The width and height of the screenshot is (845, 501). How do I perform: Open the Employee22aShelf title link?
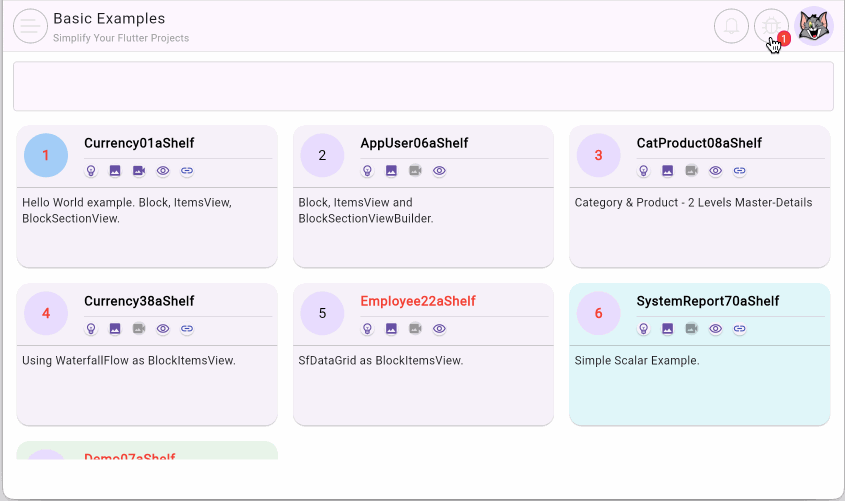click(418, 301)
